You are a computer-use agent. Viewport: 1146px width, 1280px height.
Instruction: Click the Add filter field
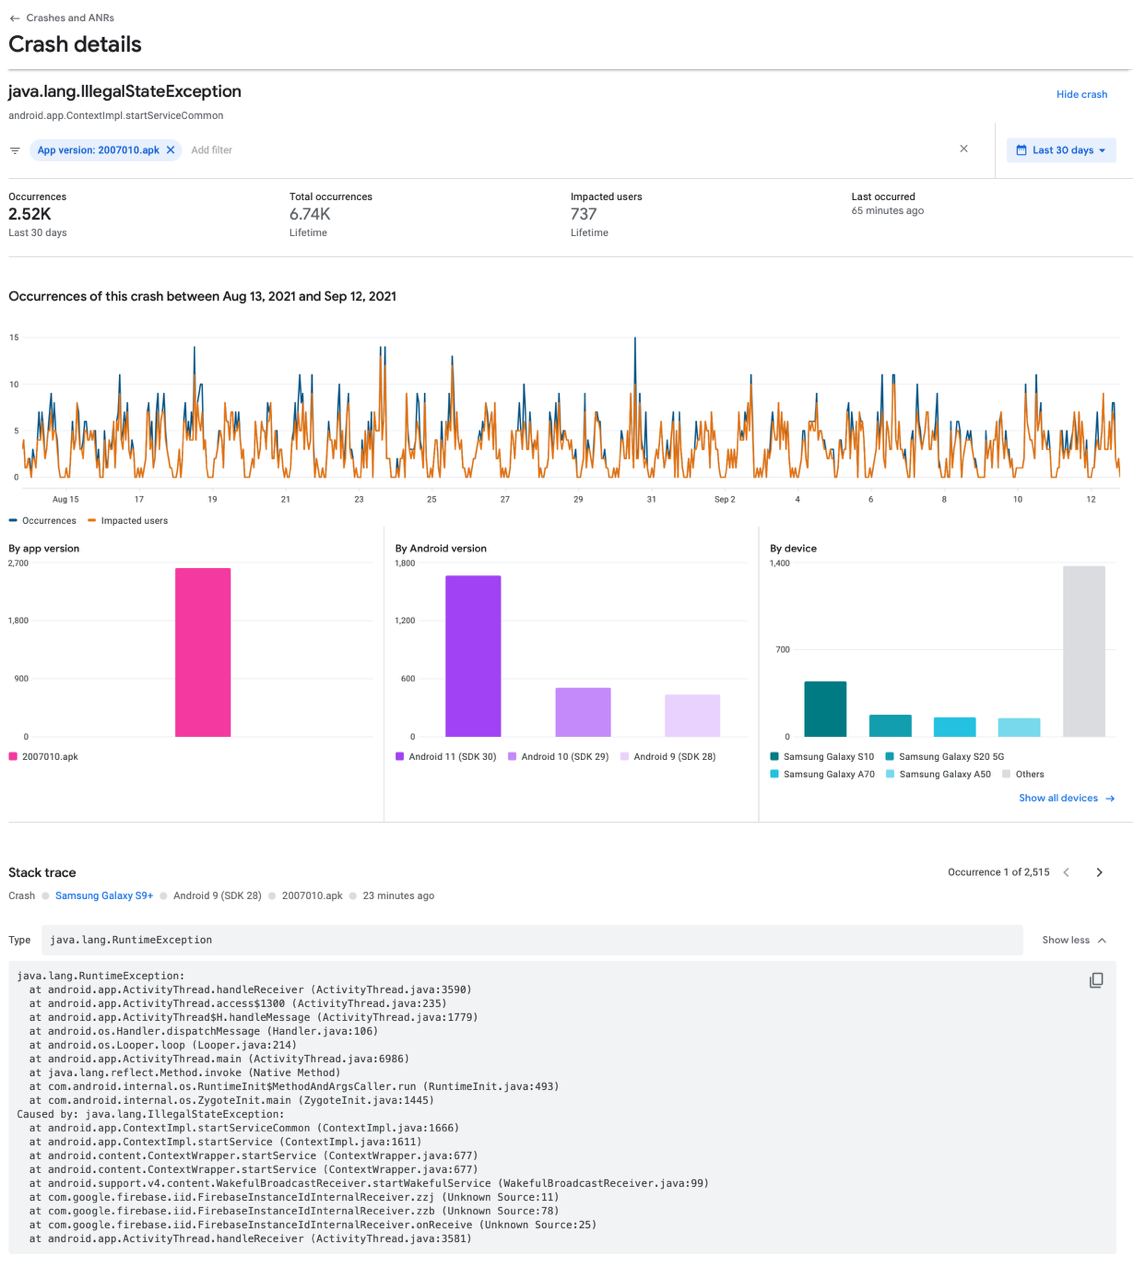pyautogui.click(x=212, y=150)
